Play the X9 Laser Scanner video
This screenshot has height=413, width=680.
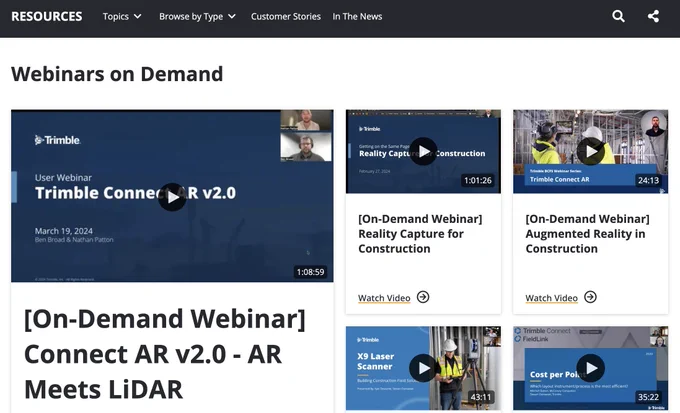[x=423, y=368]
